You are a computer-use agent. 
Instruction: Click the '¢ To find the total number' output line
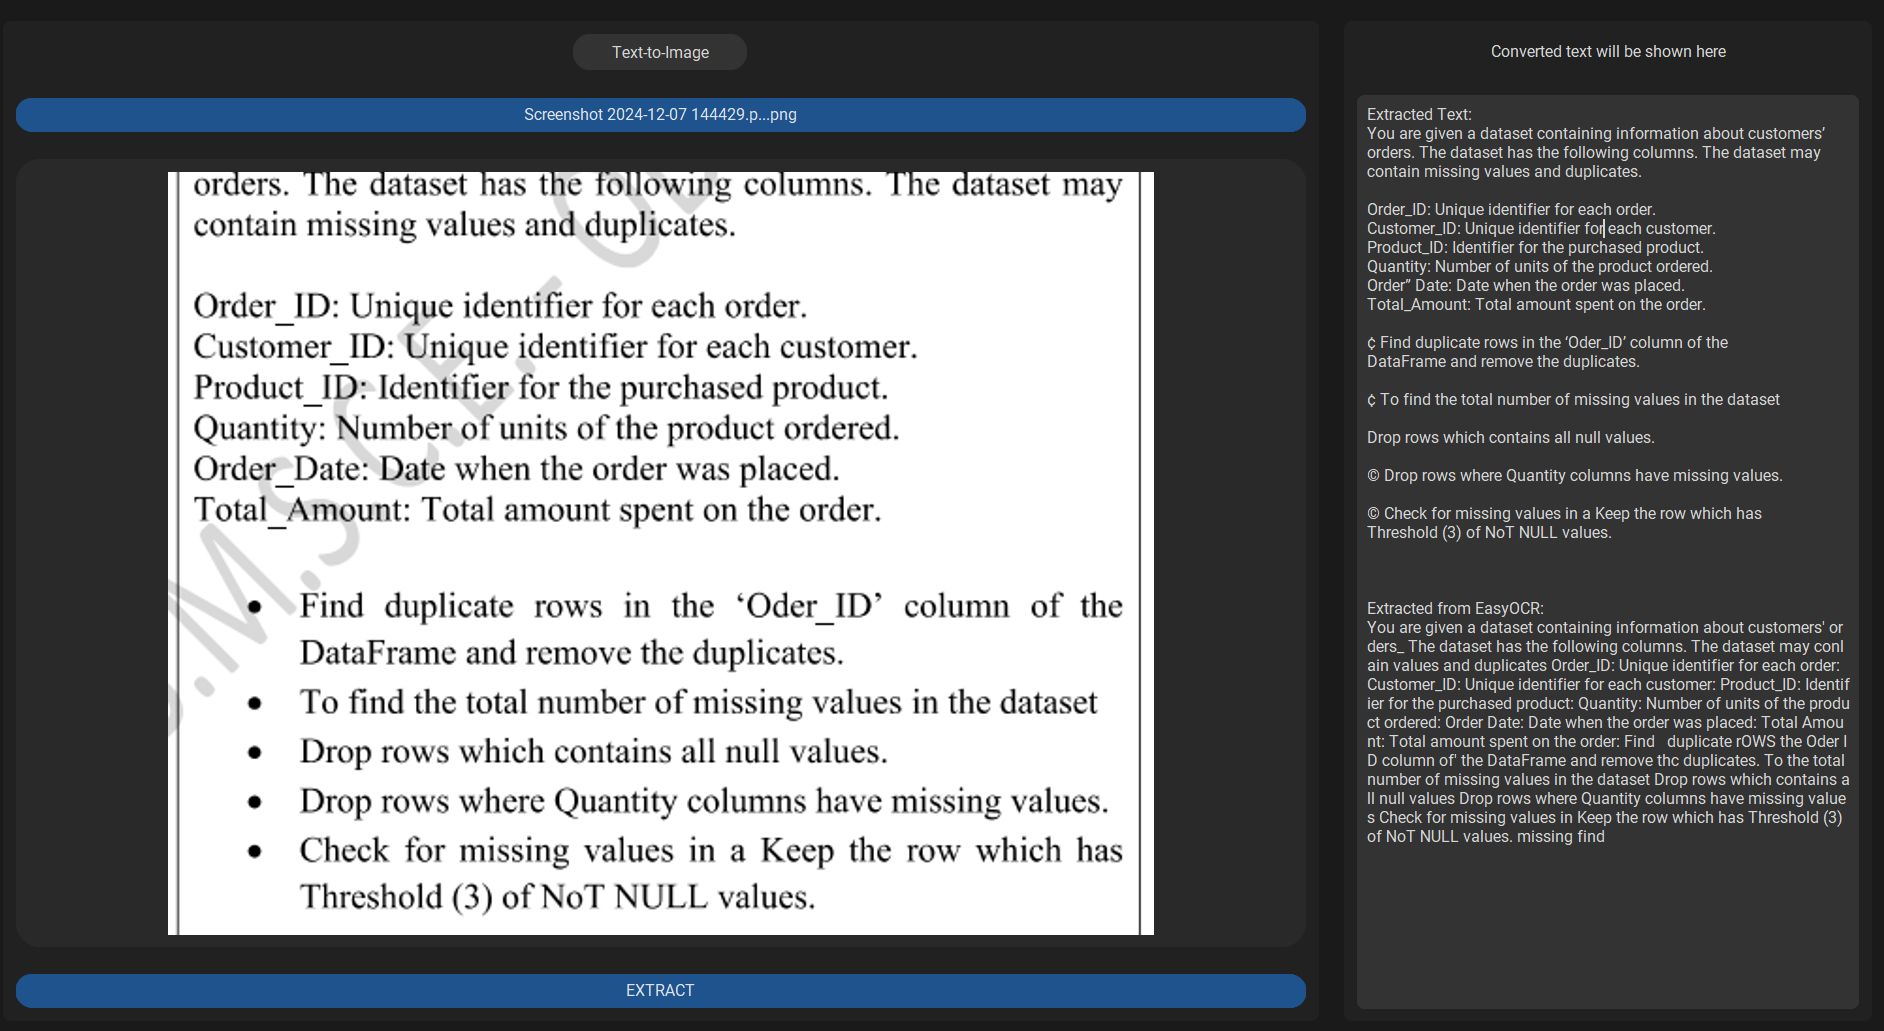click(x=1572, y=400)
